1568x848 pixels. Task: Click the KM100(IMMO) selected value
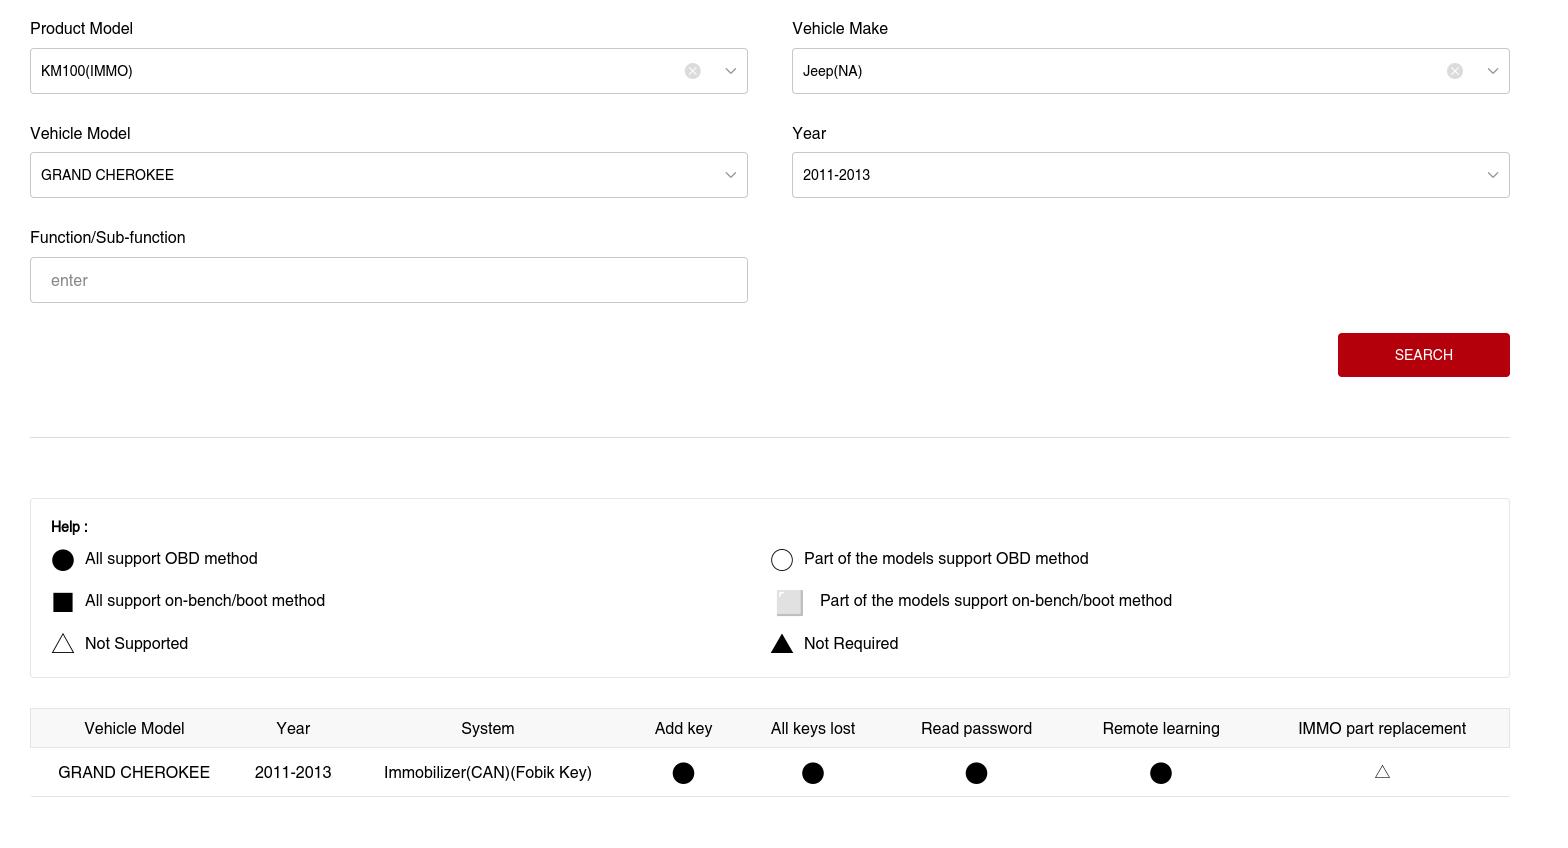pyautogui.click(x=87, y=71)
